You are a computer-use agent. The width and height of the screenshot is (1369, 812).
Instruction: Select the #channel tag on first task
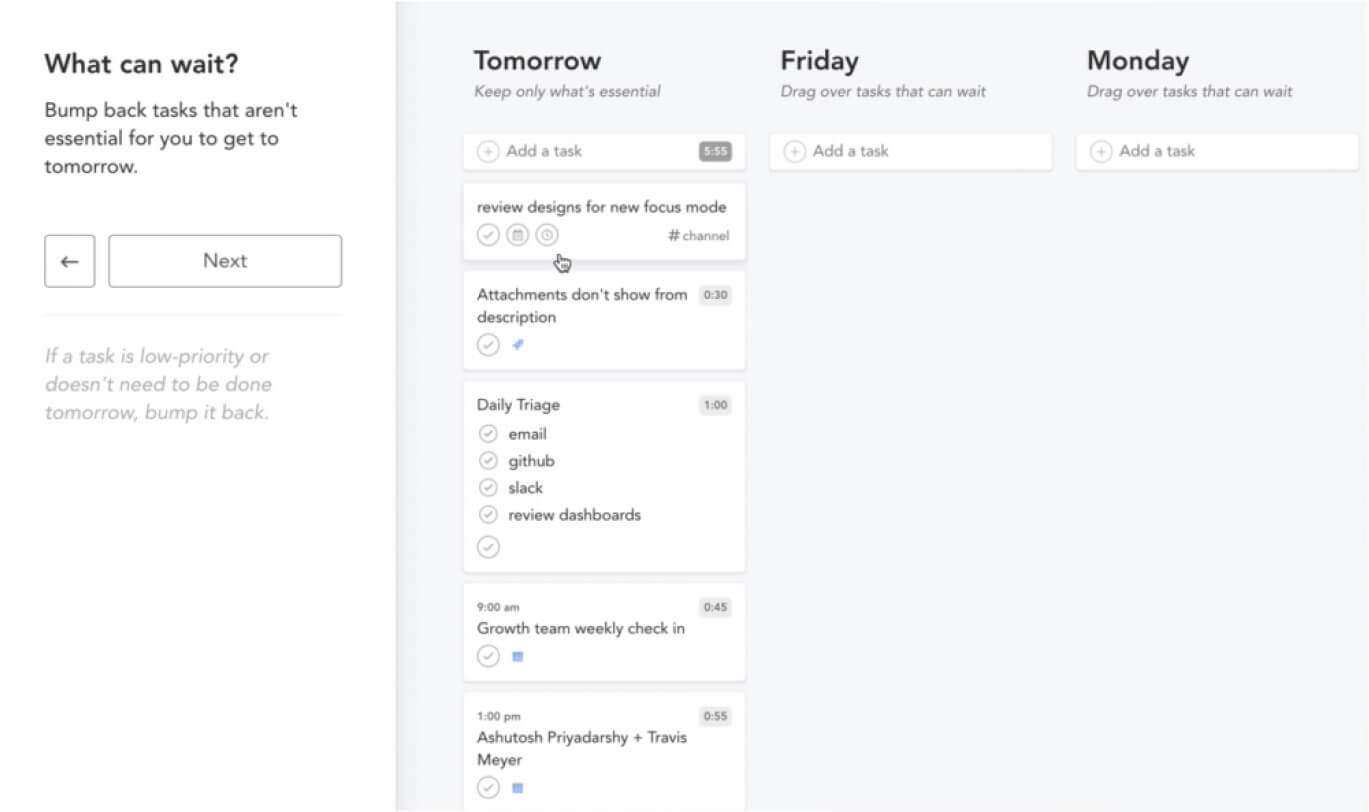pos(699,236)
